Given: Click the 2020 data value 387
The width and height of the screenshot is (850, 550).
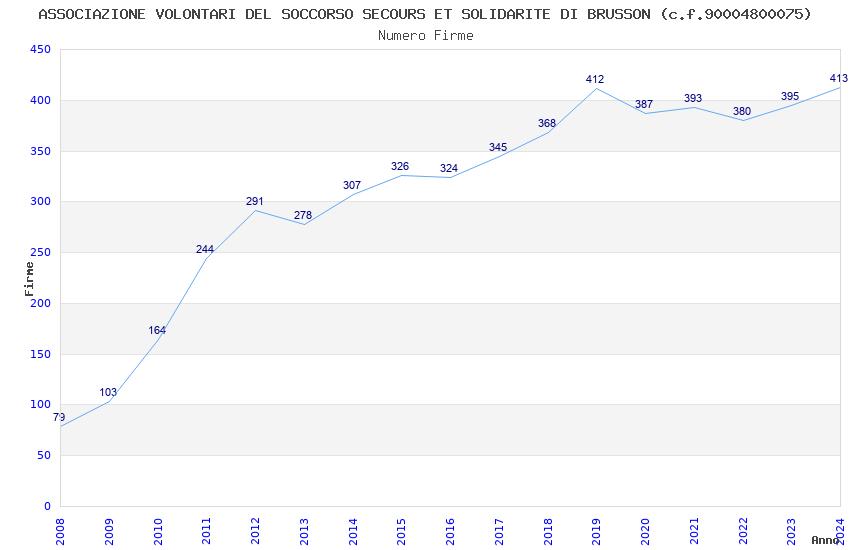Looking at the screenshot, I should (x=644, y=105).
